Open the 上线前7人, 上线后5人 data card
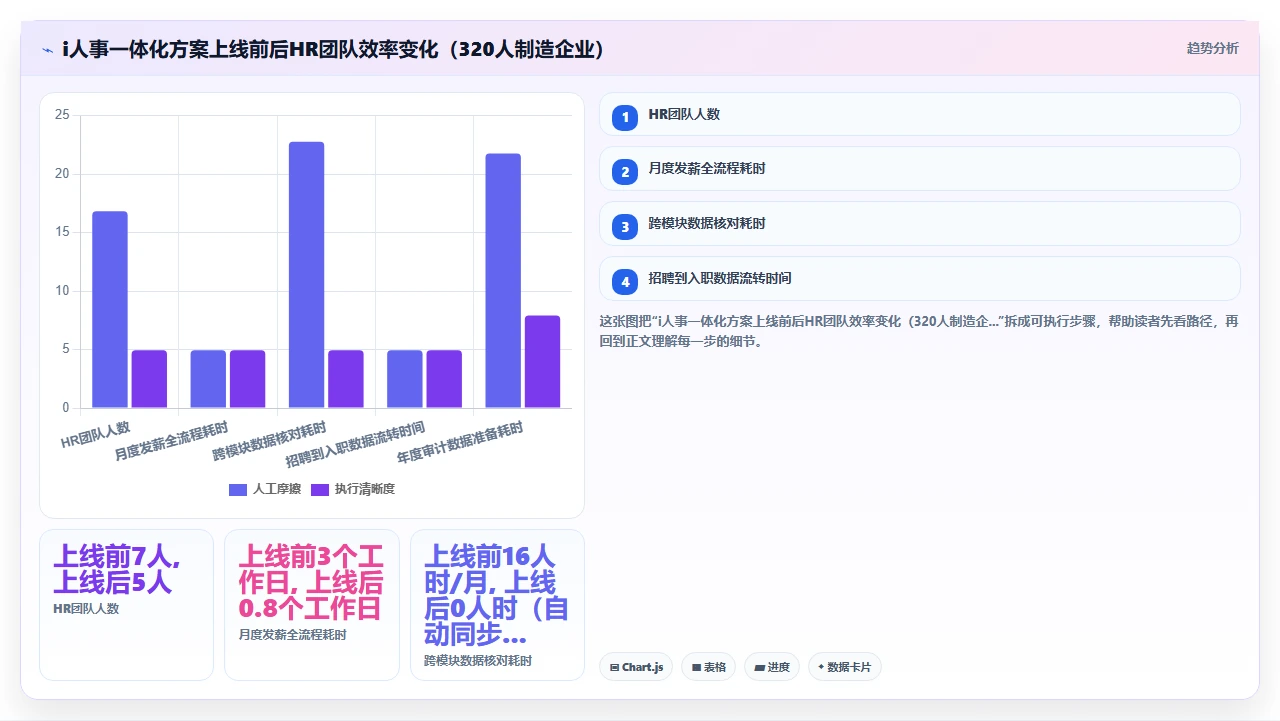 [x=126, y=605]
